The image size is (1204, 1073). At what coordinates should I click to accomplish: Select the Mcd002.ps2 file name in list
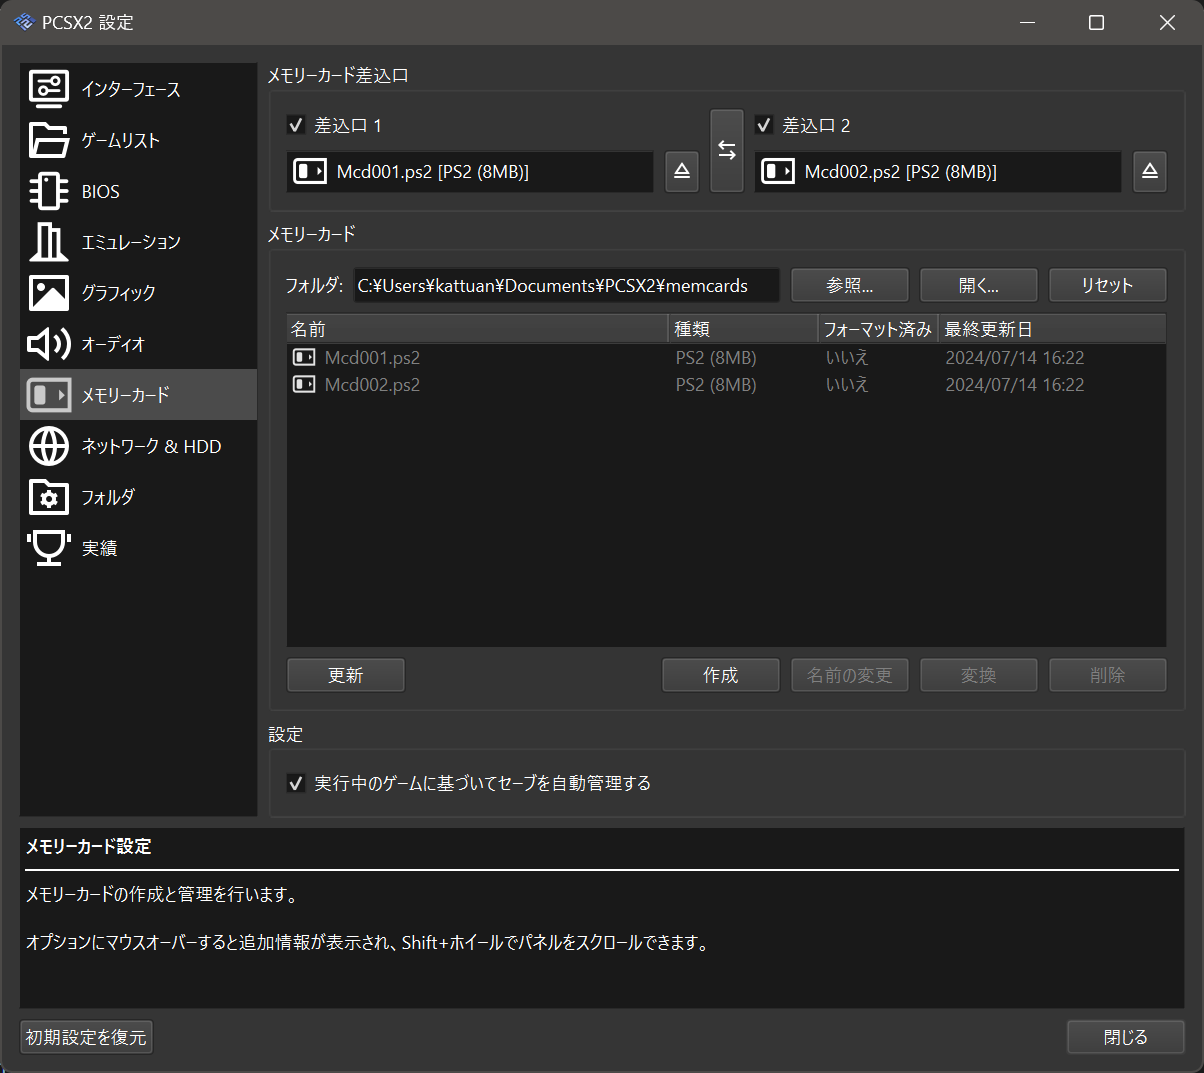[x=372, y=384]
